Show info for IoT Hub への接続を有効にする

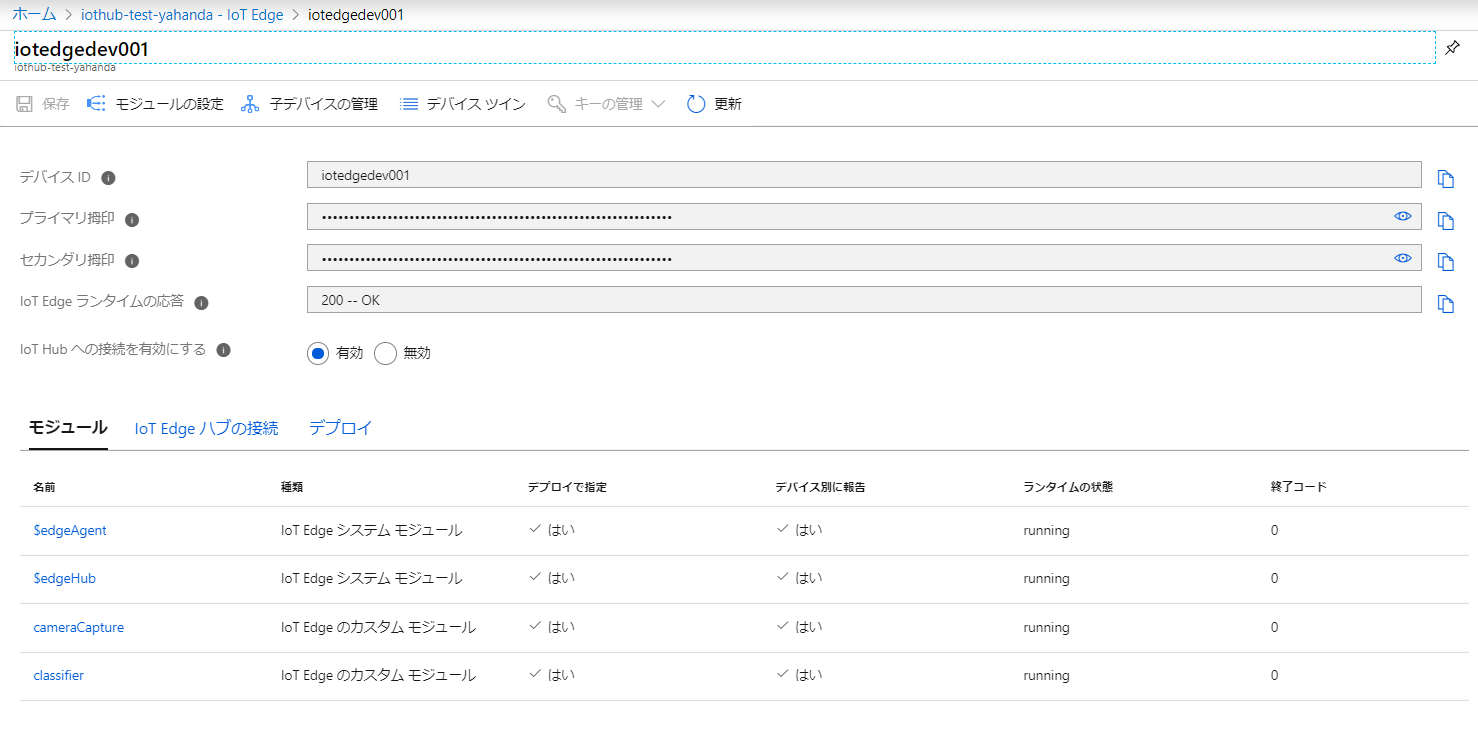[224, 350]
